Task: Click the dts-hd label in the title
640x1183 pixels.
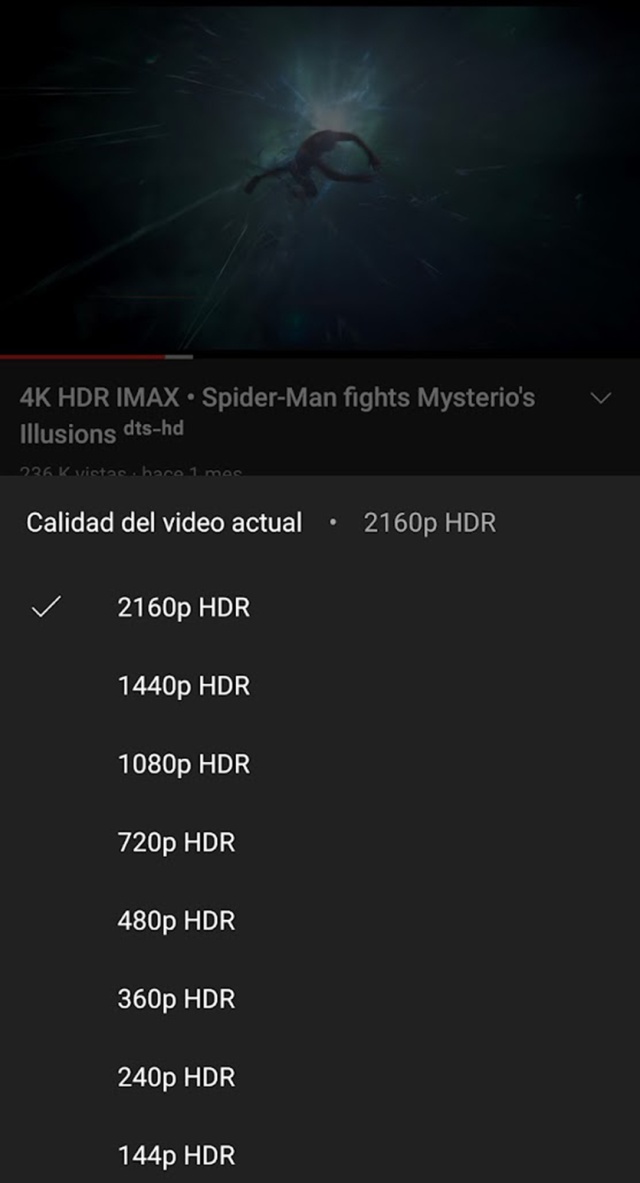Action: click(153, 429)
